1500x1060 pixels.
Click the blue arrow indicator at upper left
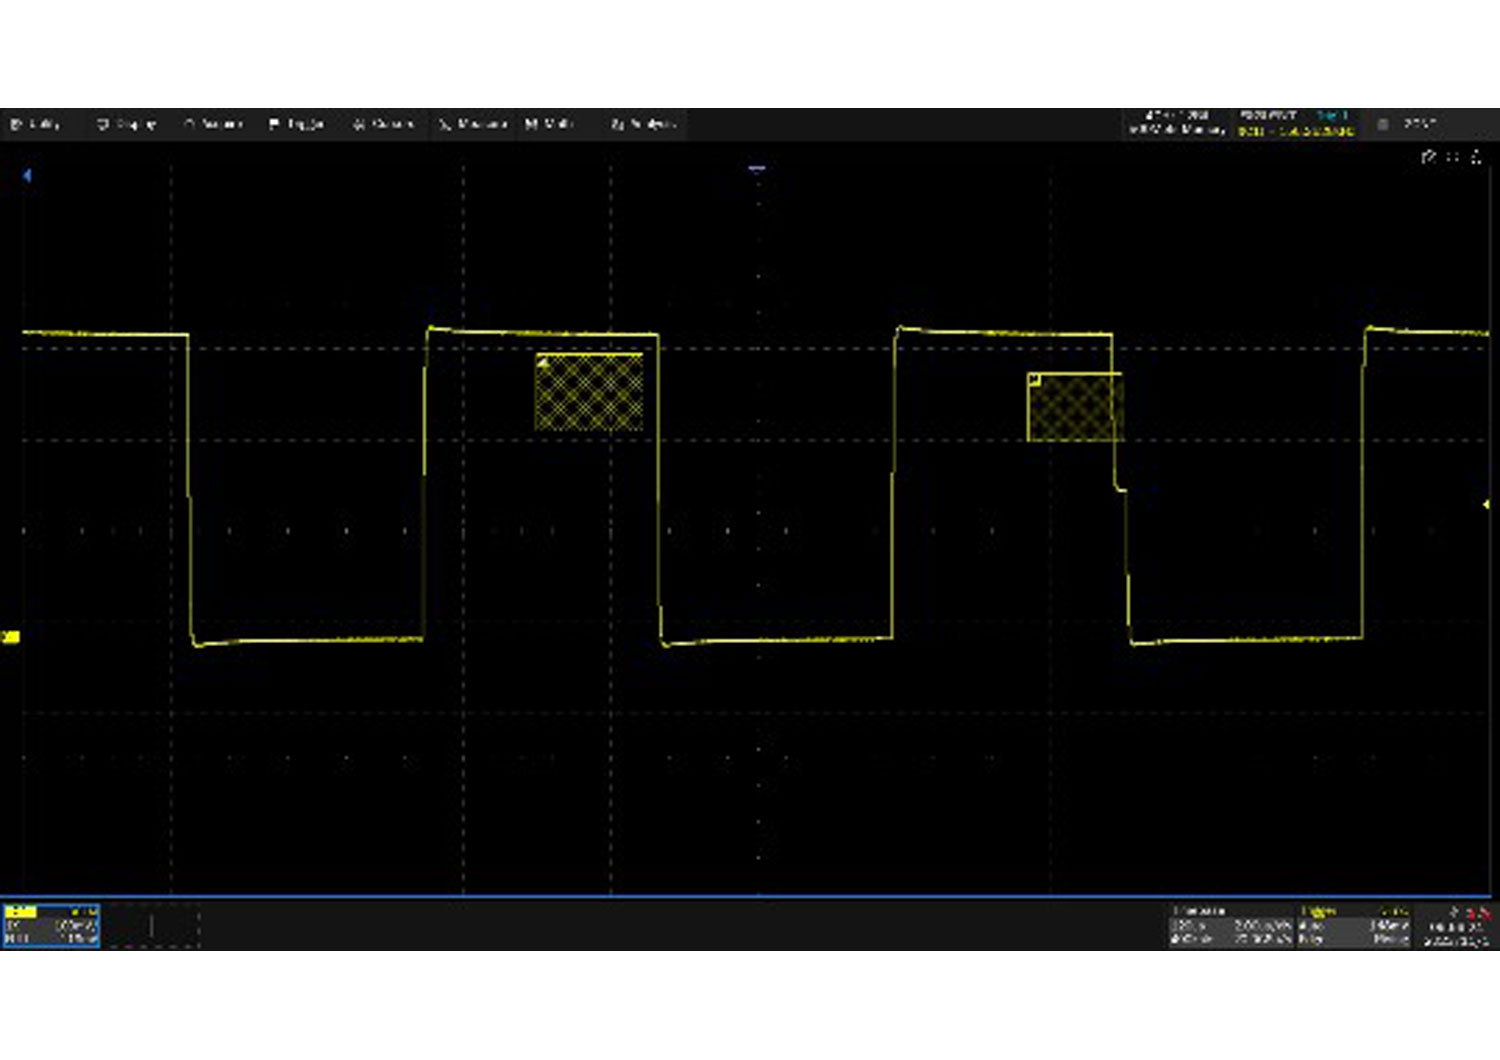[27, 175]
